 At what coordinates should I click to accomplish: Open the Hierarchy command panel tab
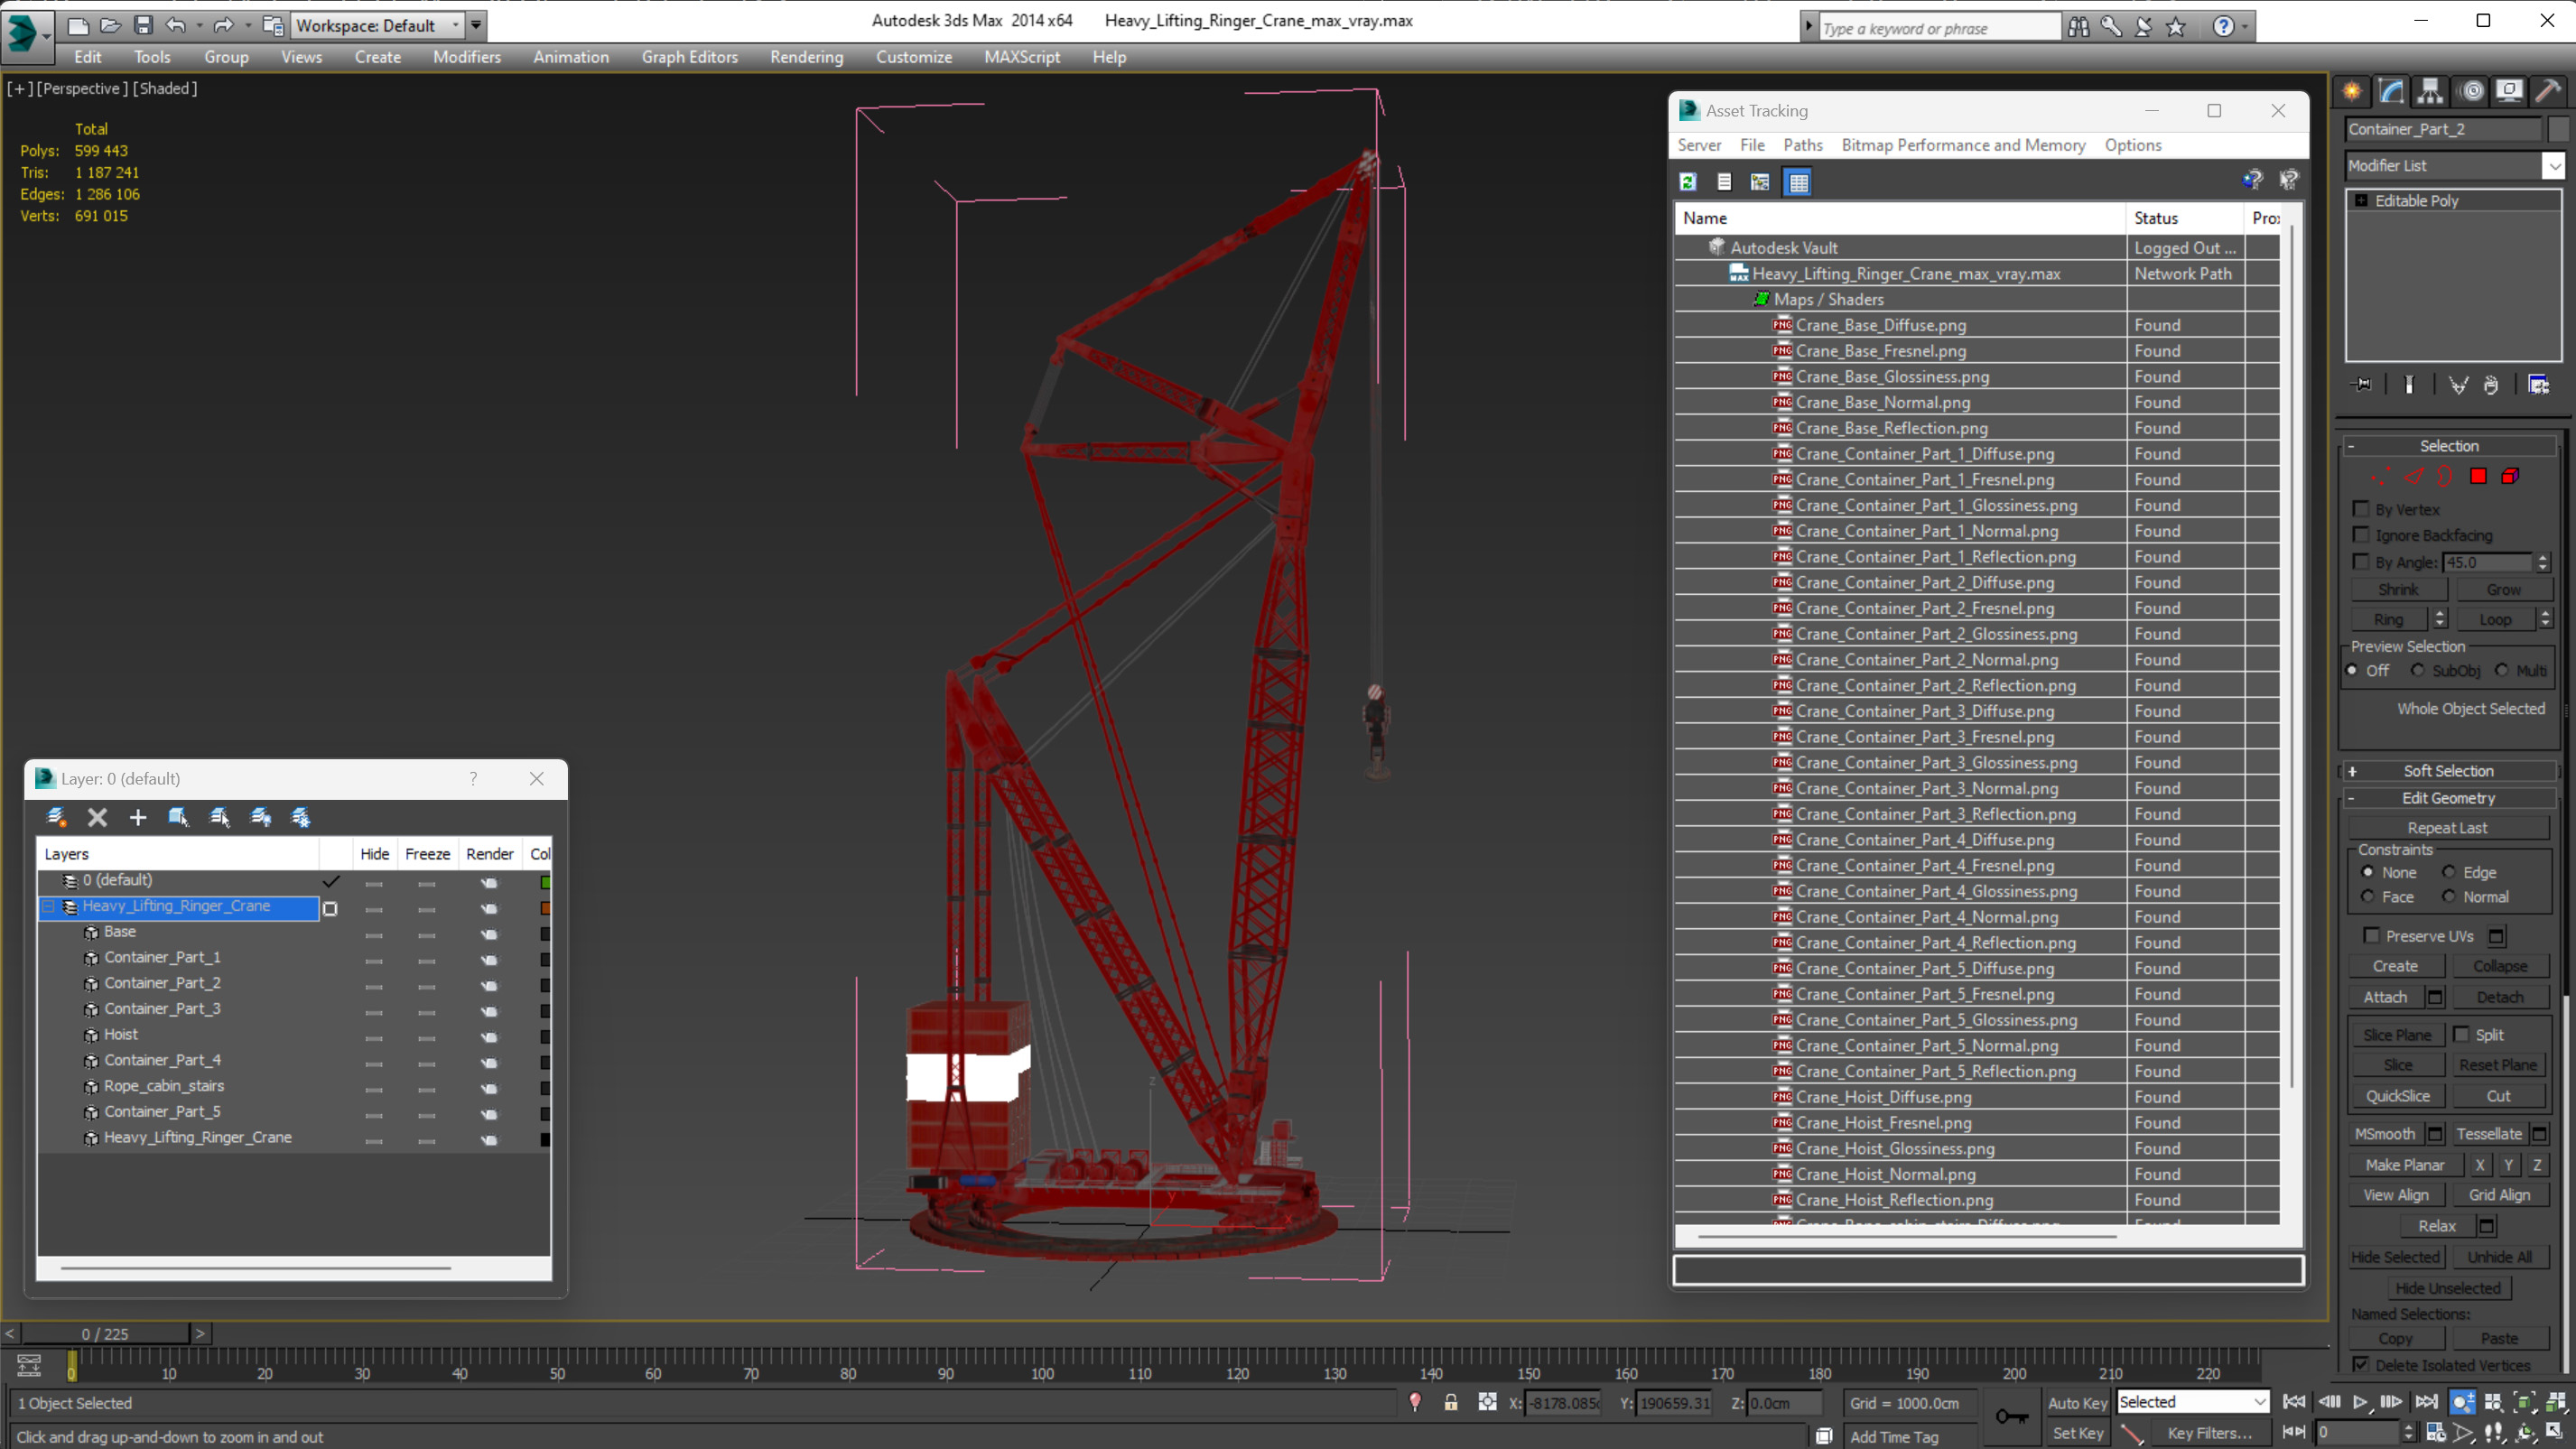[x=2430, y=91]
